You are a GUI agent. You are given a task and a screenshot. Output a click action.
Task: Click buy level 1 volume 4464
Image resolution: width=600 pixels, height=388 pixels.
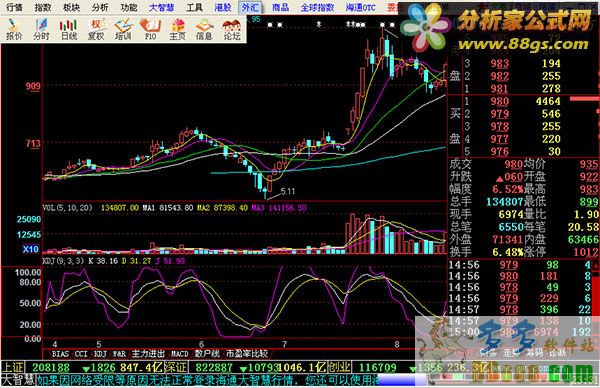[x=548, y=101]
